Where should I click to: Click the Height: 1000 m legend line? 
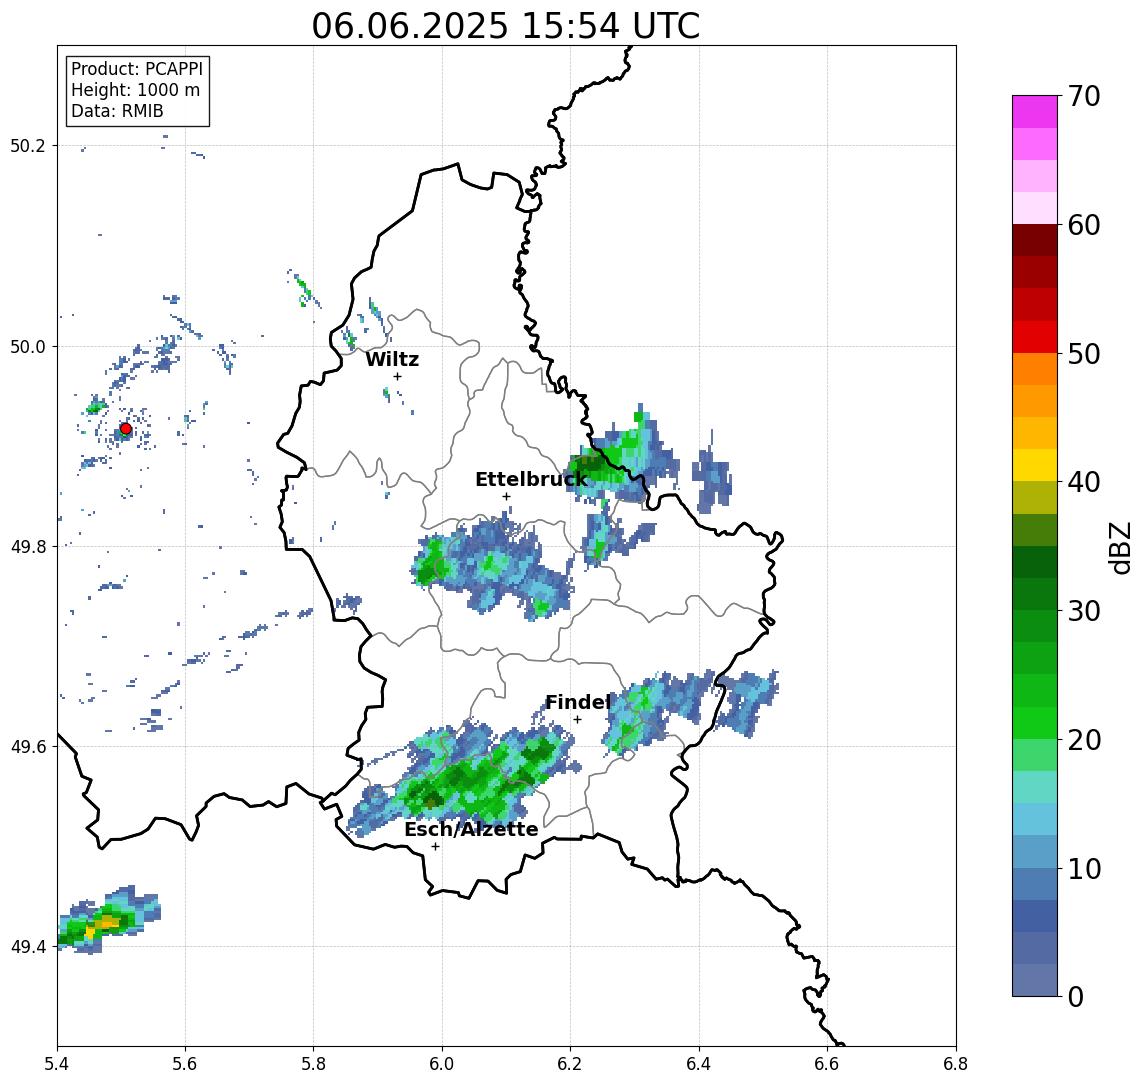135,90
